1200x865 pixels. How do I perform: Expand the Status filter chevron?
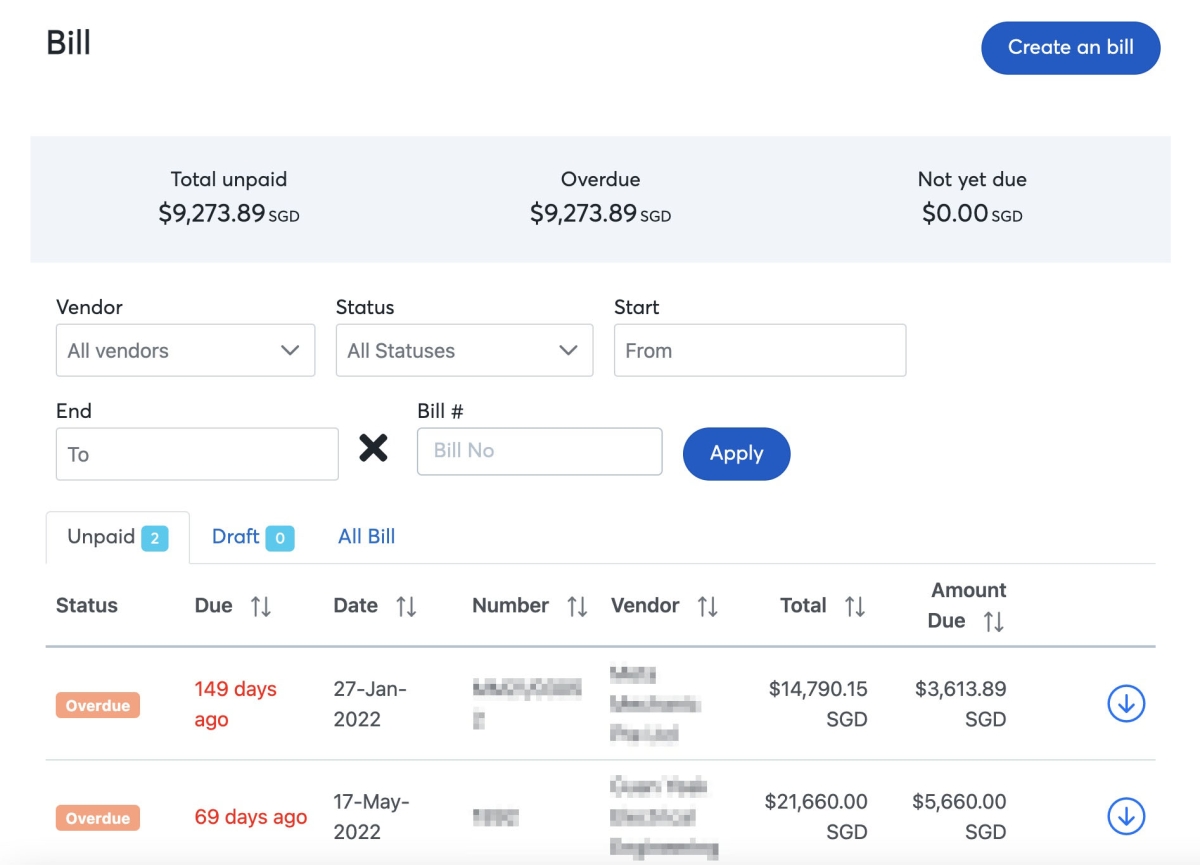coord(569,350)
